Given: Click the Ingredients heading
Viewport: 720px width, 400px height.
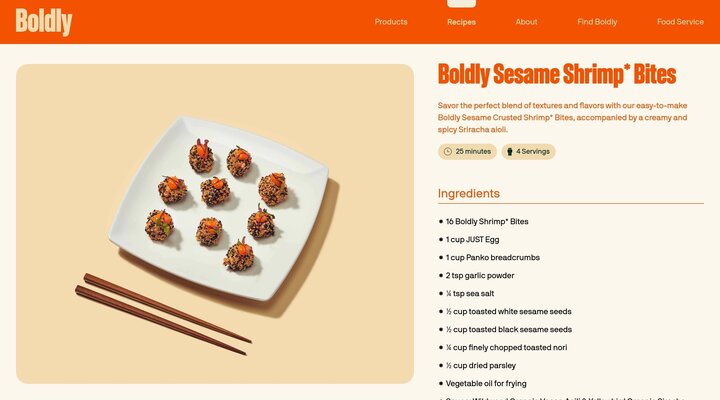Looking at the screenshot, I should pos(468,193).
